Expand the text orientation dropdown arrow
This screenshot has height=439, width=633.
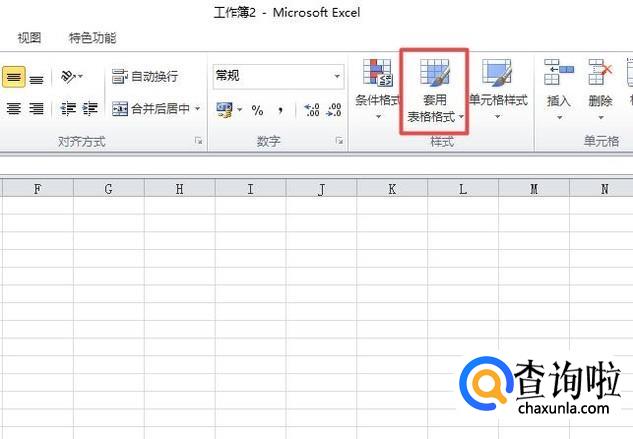click(81, 76)
